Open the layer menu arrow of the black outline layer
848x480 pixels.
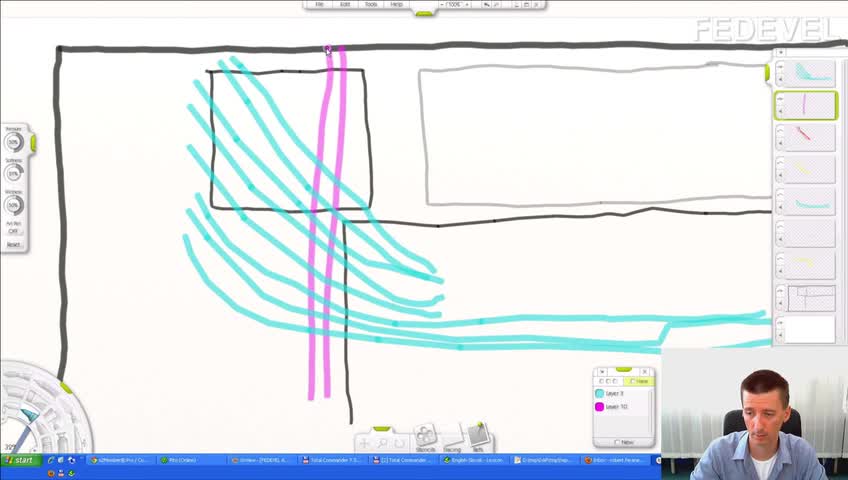pos(780,303)
